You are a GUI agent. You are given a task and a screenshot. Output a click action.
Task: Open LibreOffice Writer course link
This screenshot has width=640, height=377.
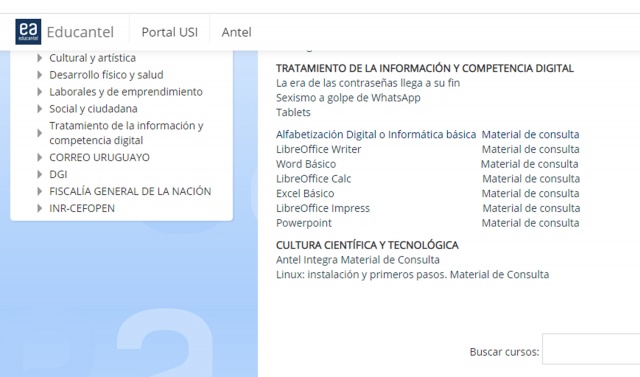point(318,149)
